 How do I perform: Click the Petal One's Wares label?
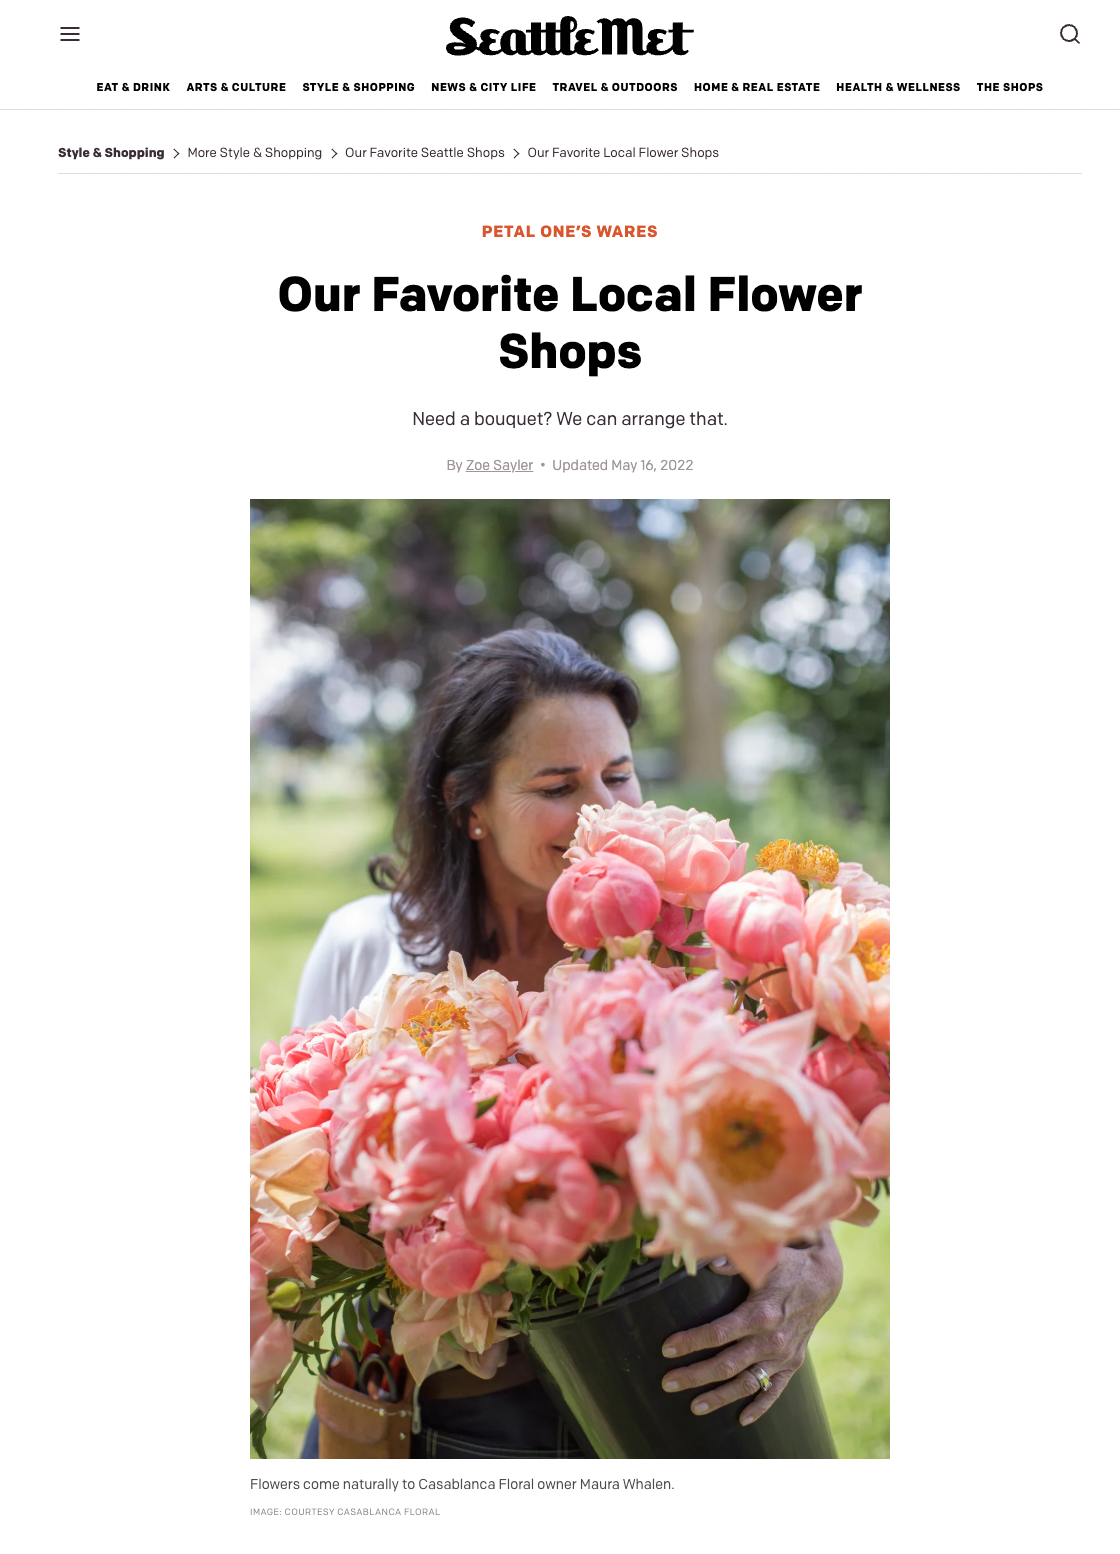click(x=570, y=232)
